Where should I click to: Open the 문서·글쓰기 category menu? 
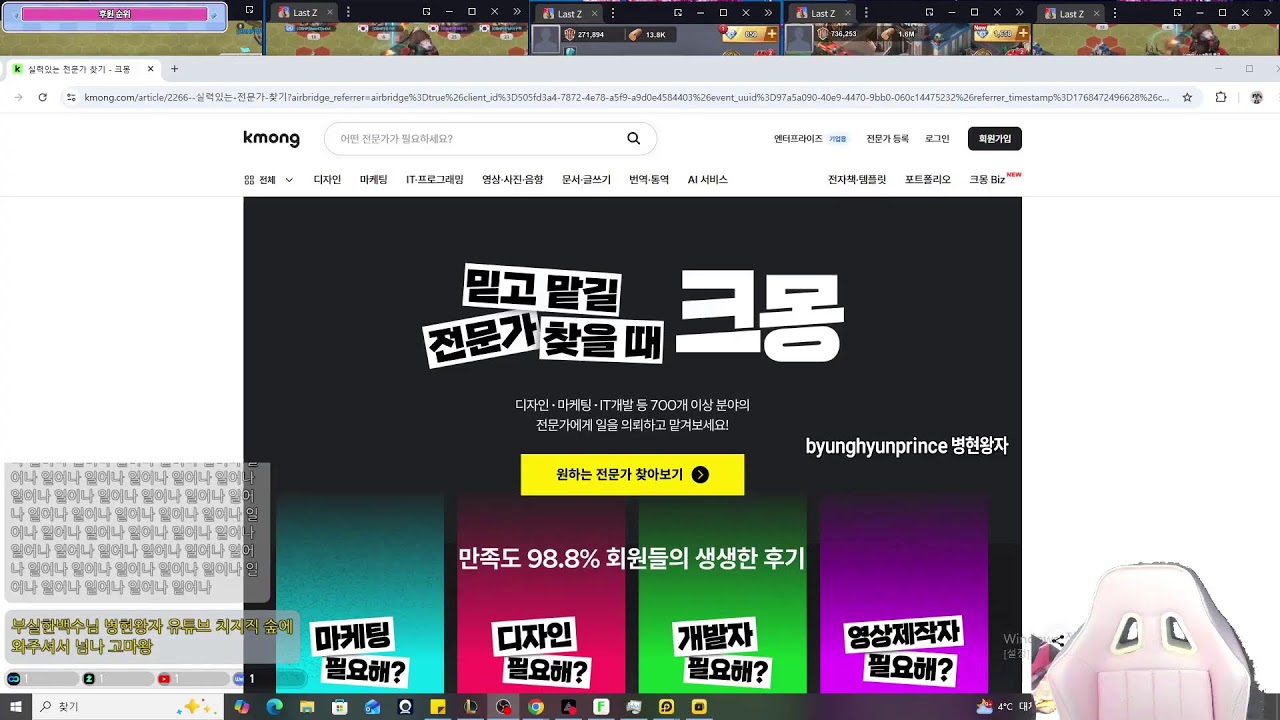586,180
